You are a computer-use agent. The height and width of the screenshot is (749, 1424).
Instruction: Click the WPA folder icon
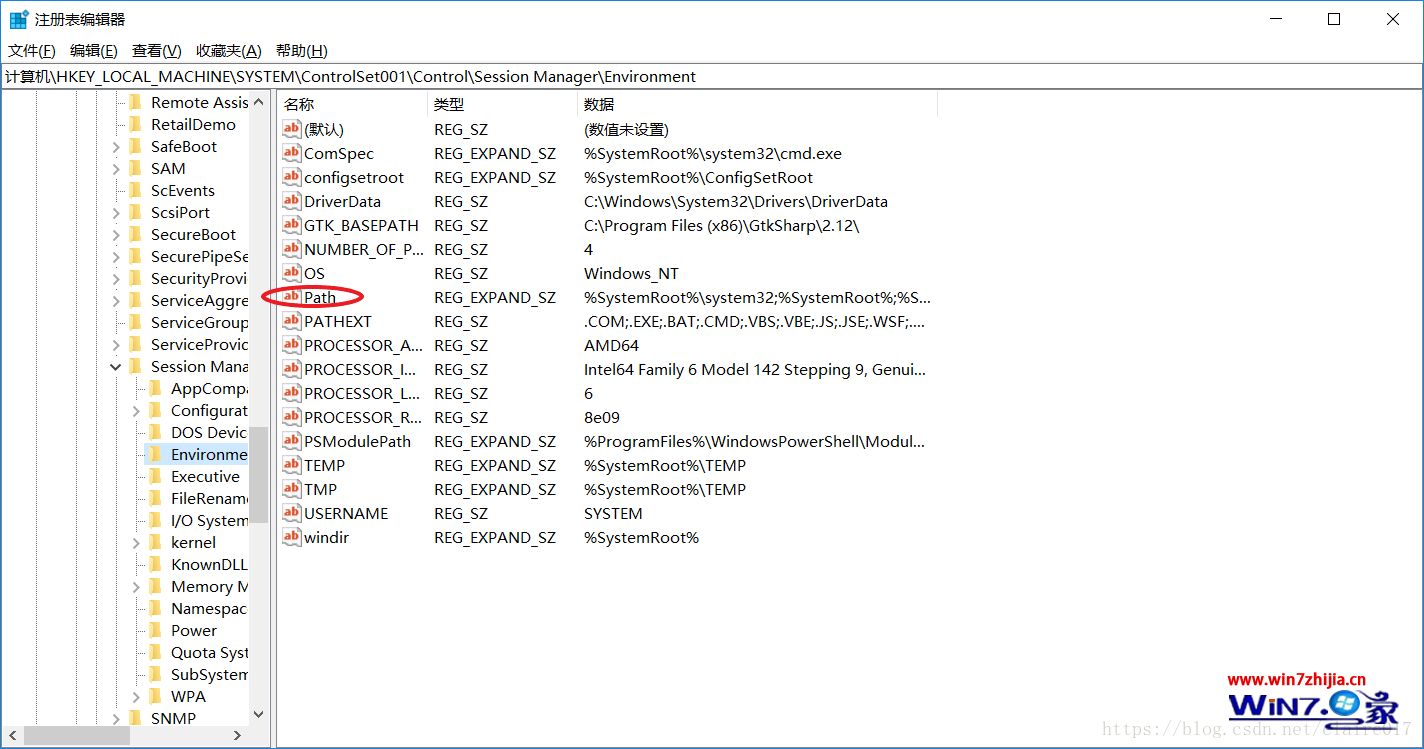tap(155, 696)
